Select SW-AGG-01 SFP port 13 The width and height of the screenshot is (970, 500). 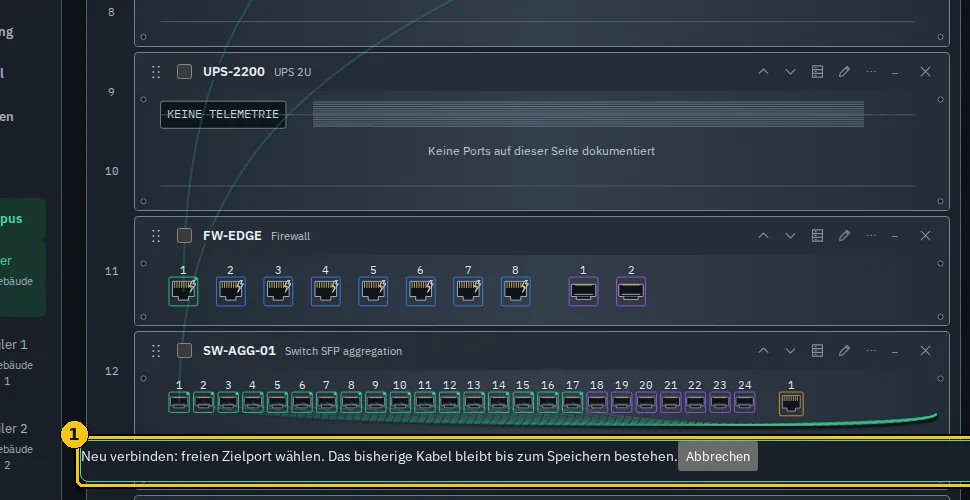point(474,402)
